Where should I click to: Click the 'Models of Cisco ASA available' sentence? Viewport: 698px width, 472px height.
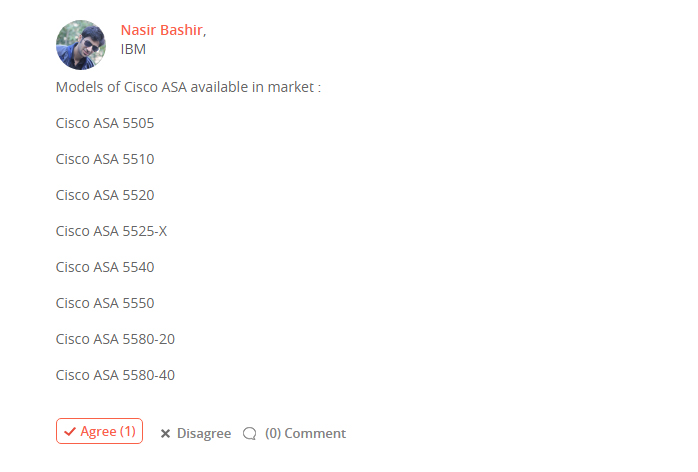[x=188, y=87]
